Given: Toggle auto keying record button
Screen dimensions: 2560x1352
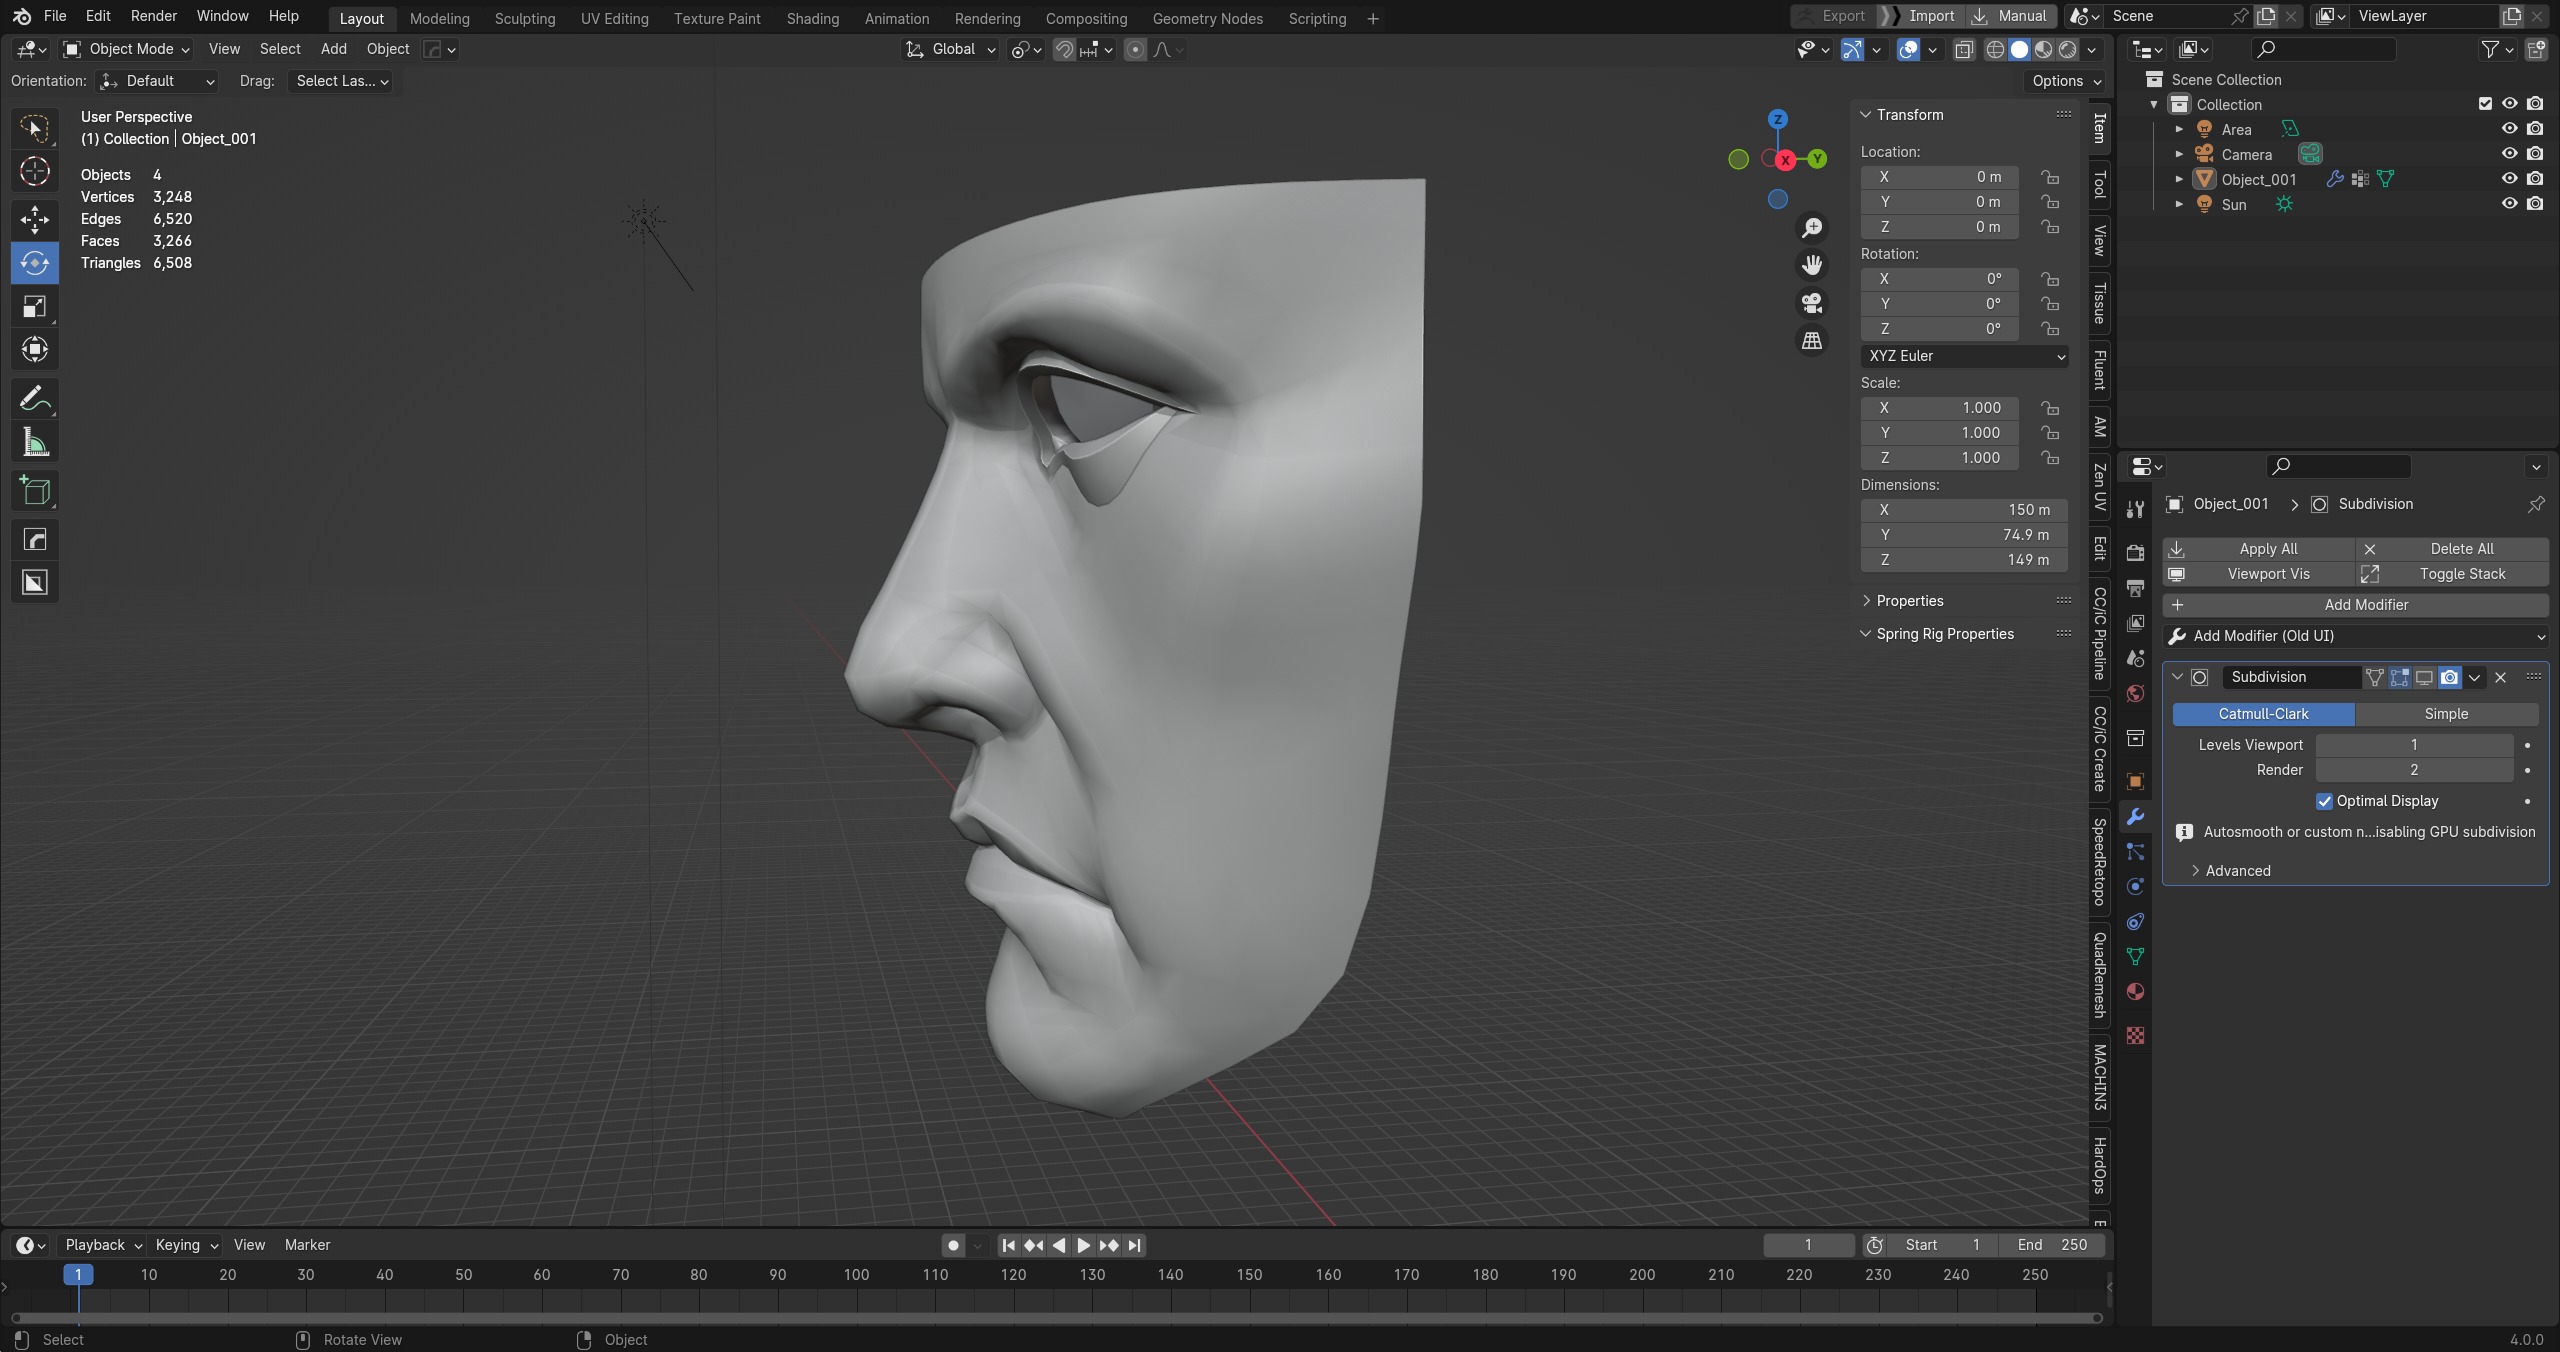Looking at the screenshot, I should tap(953, 1245).
